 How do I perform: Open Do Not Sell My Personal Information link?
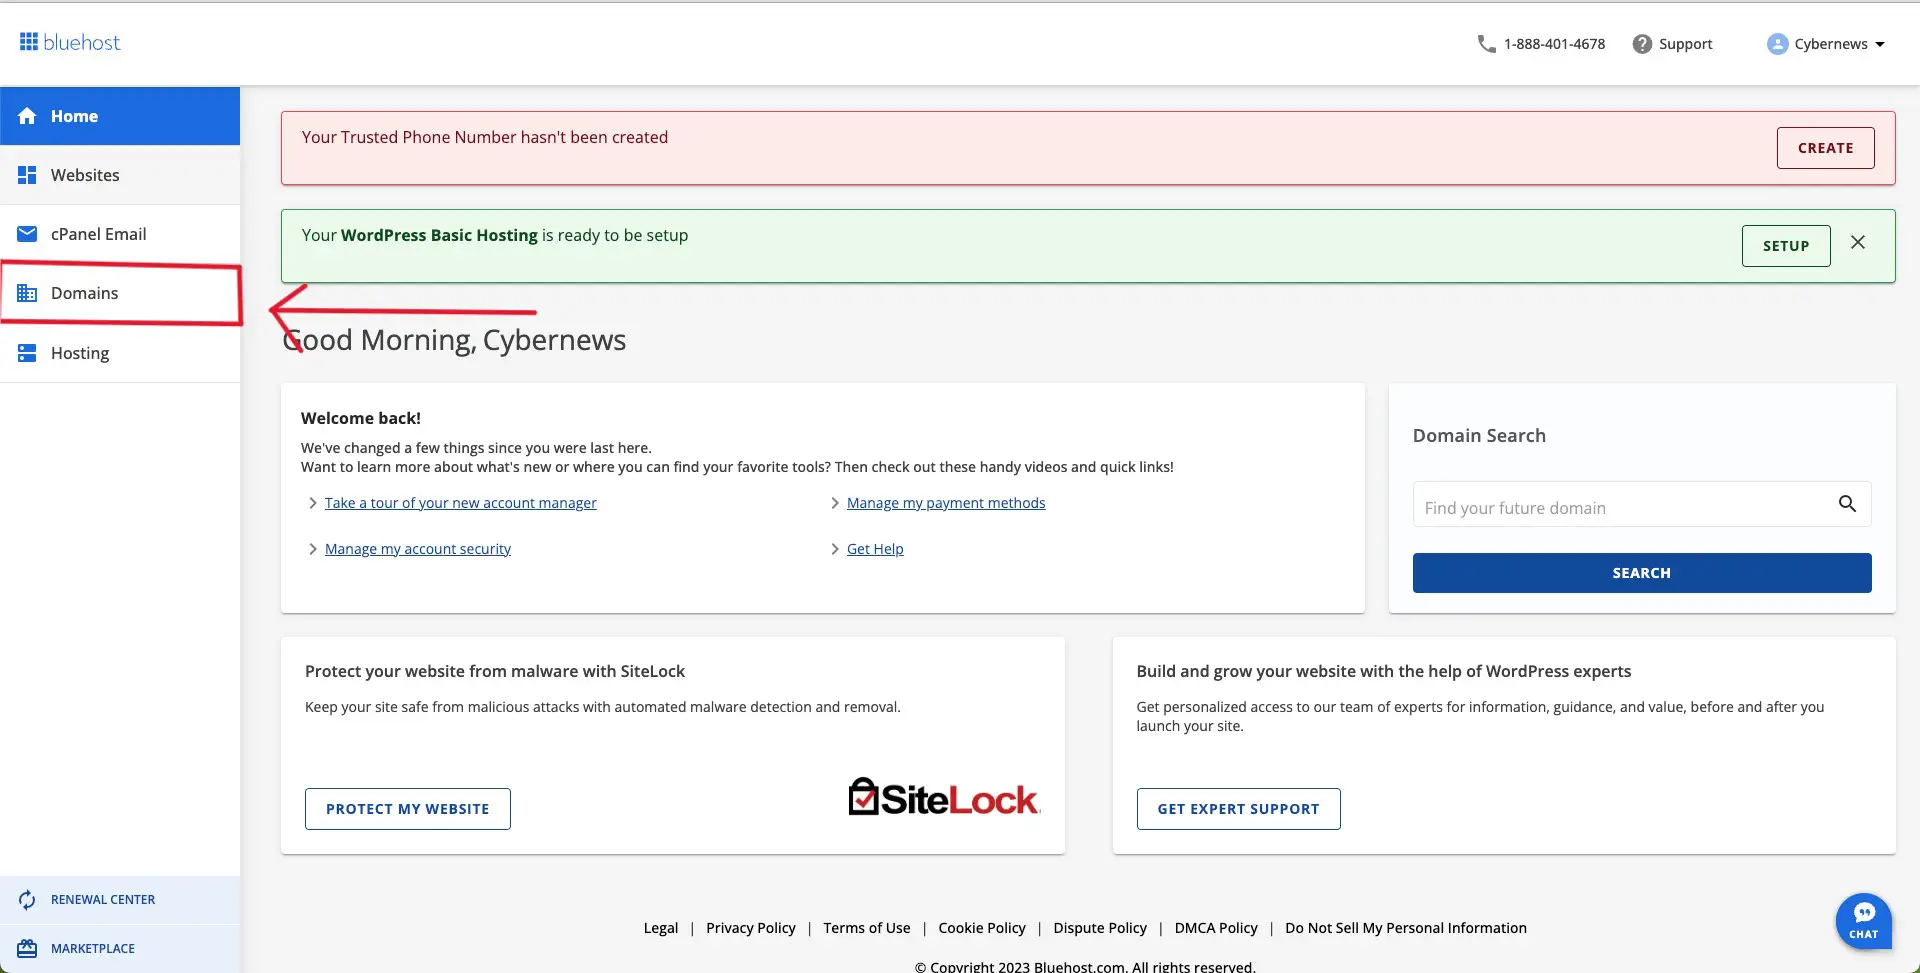1406,928
